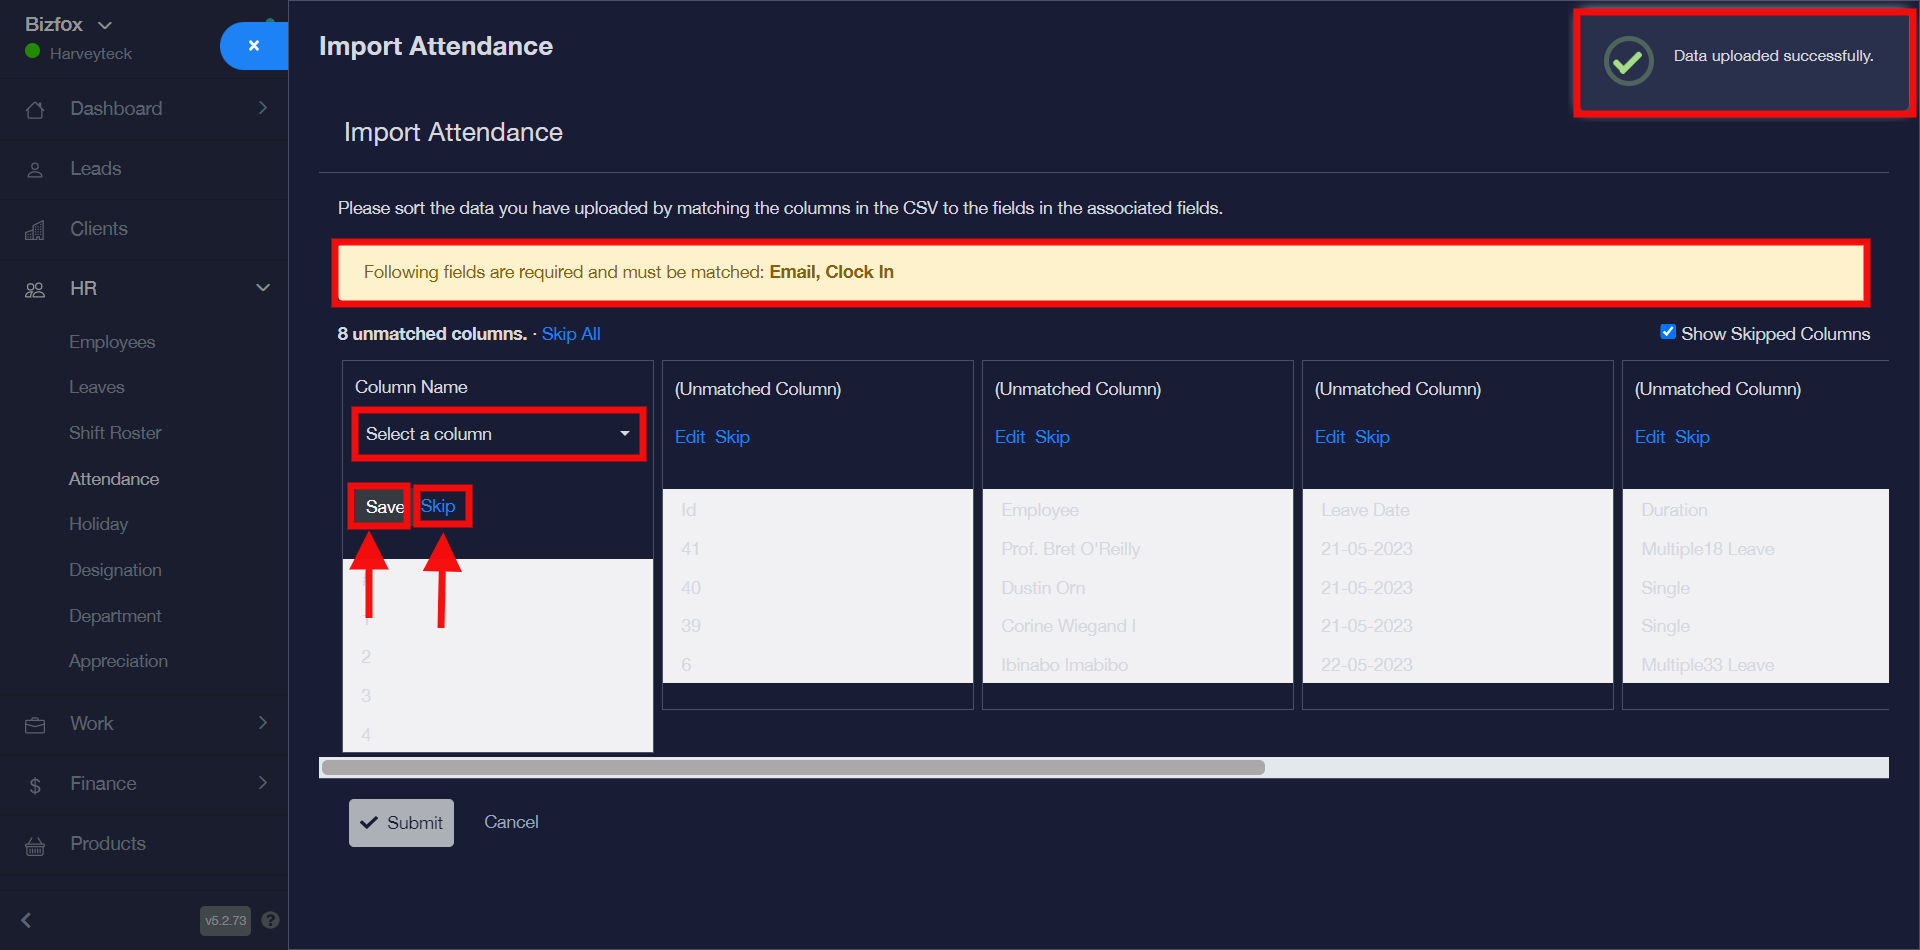
Task: Click the Products basket icon
Action: tap(35, 846)
